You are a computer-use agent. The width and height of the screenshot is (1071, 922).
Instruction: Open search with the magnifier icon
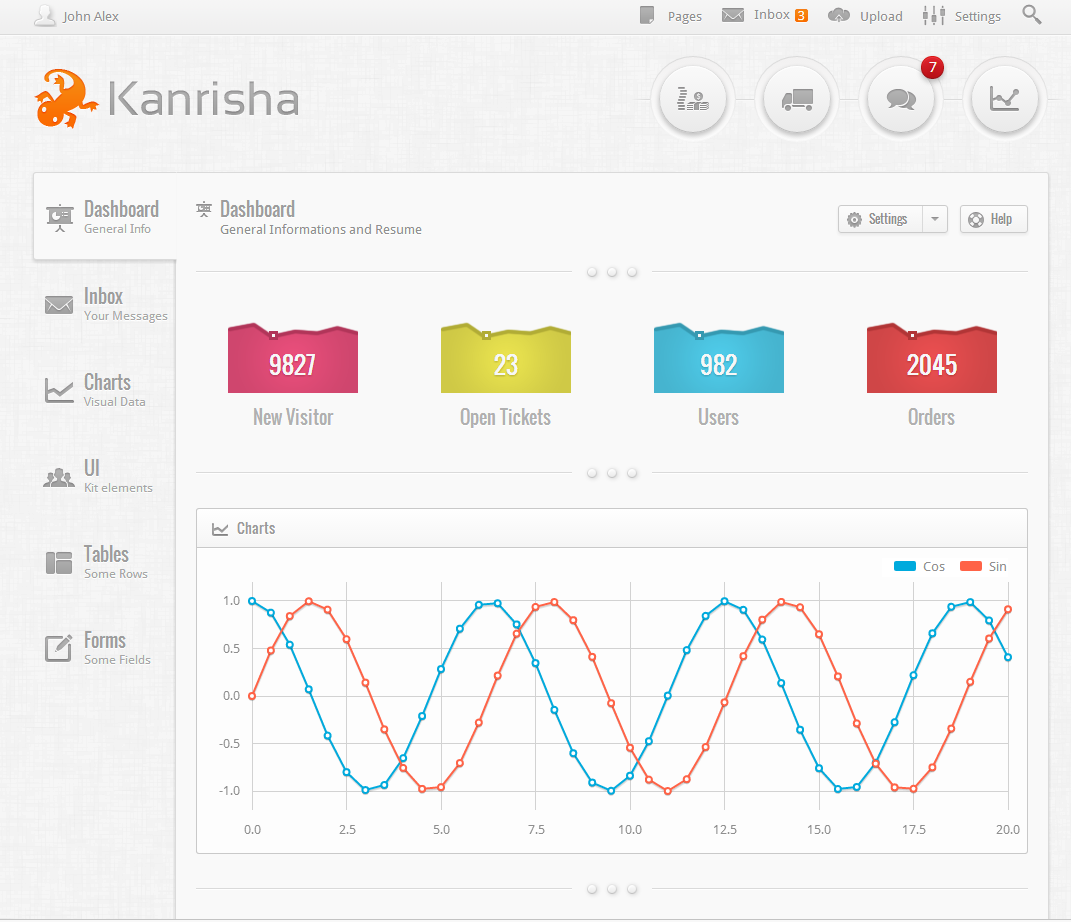(1031, 14)
